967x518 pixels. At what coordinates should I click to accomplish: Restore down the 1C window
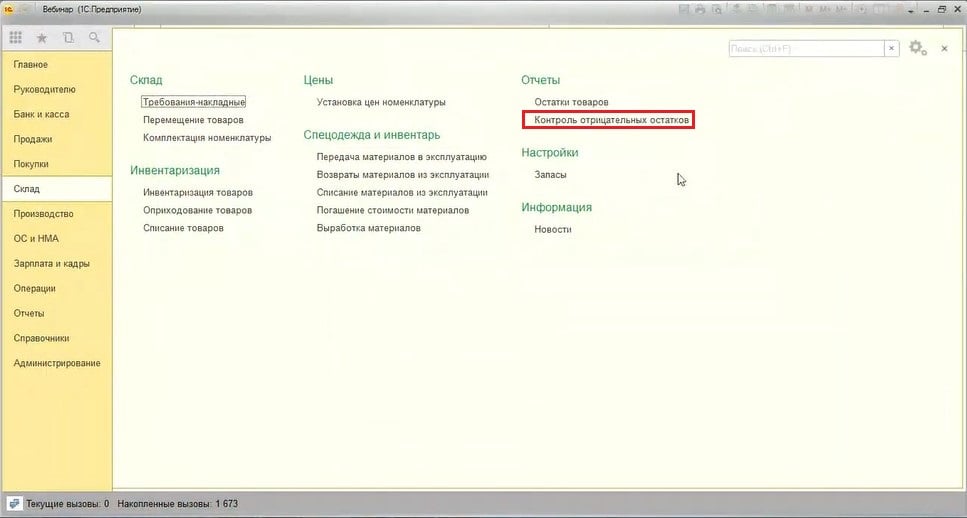click(942, 9)
